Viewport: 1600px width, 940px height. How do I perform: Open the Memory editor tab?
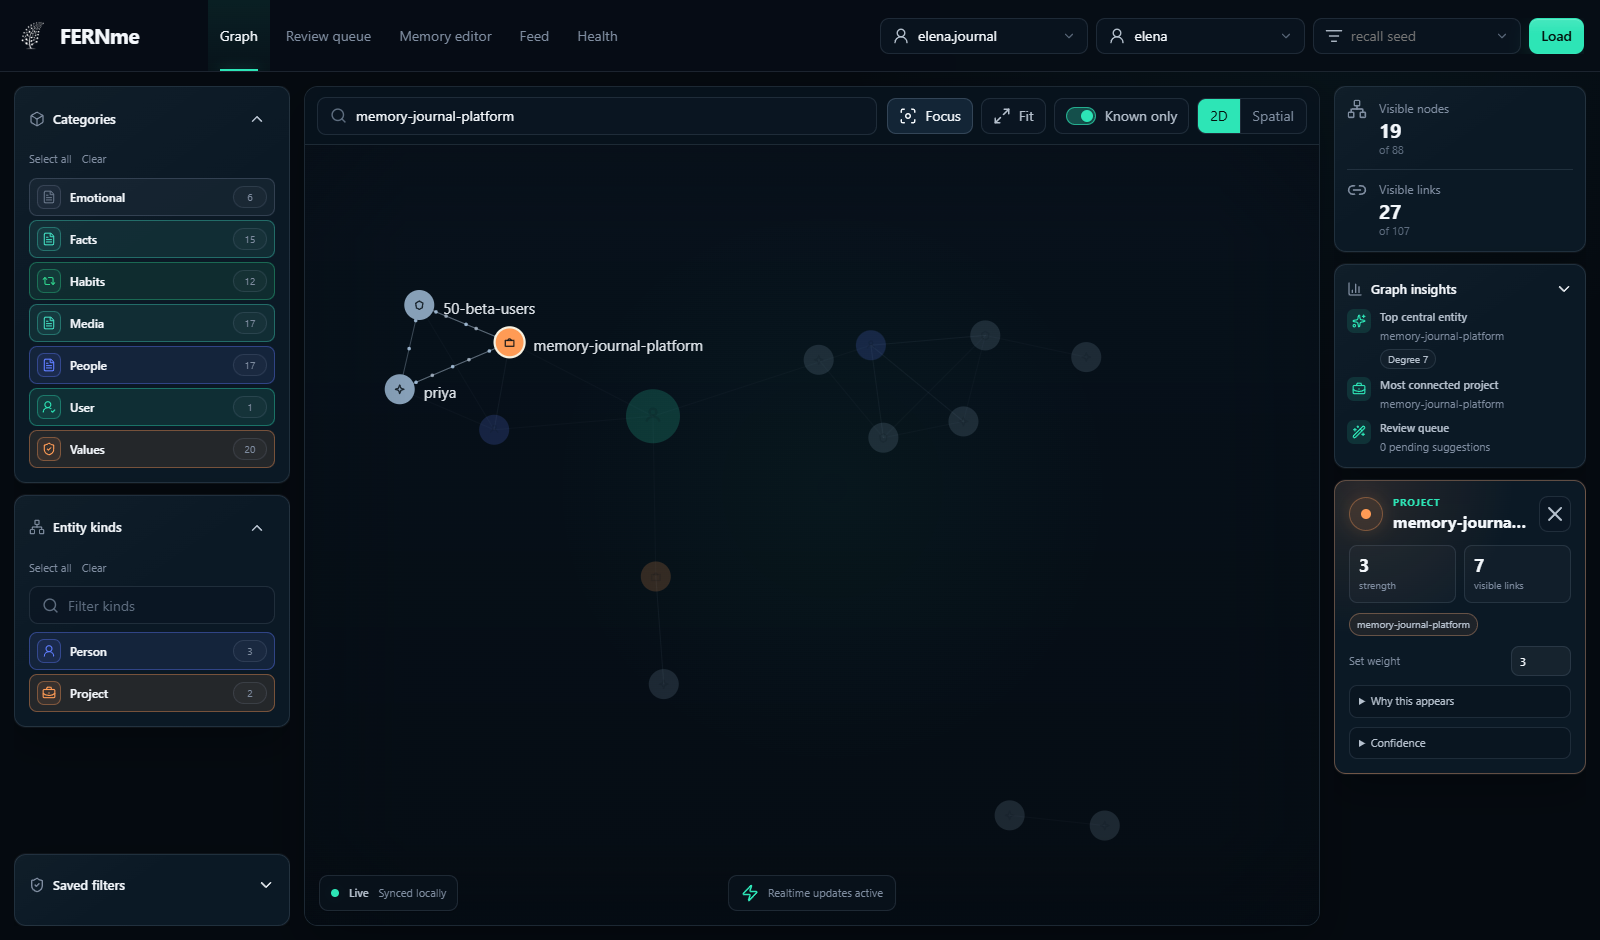[445, 36]
